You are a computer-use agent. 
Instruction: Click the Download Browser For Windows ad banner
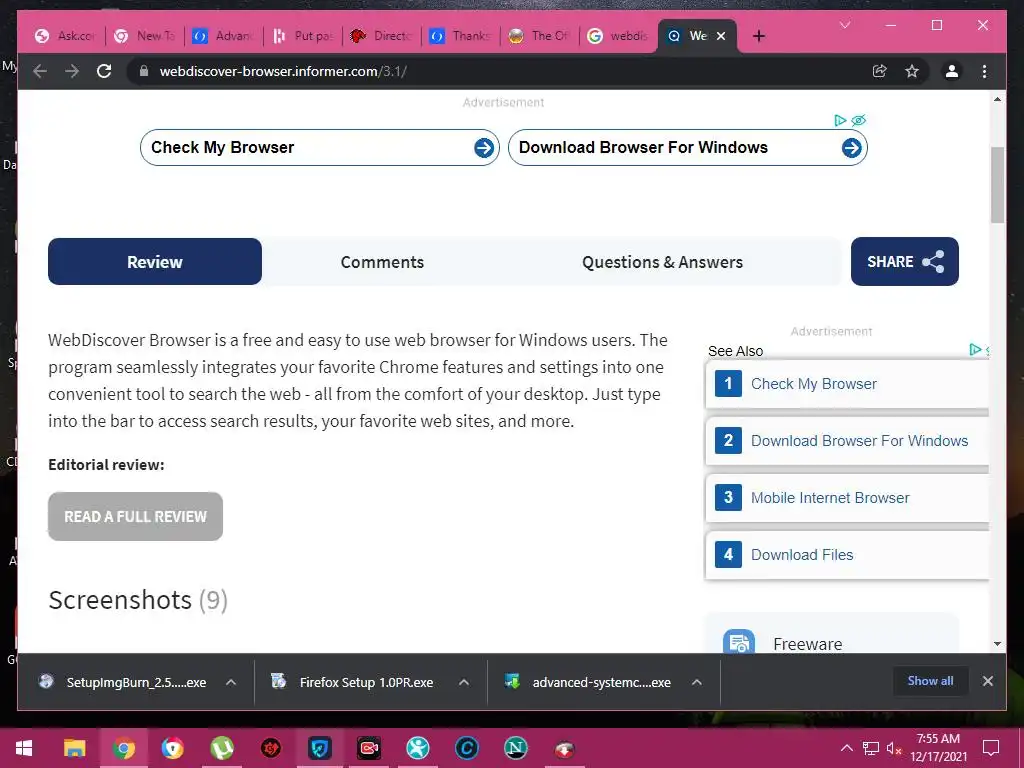(688, 148)
